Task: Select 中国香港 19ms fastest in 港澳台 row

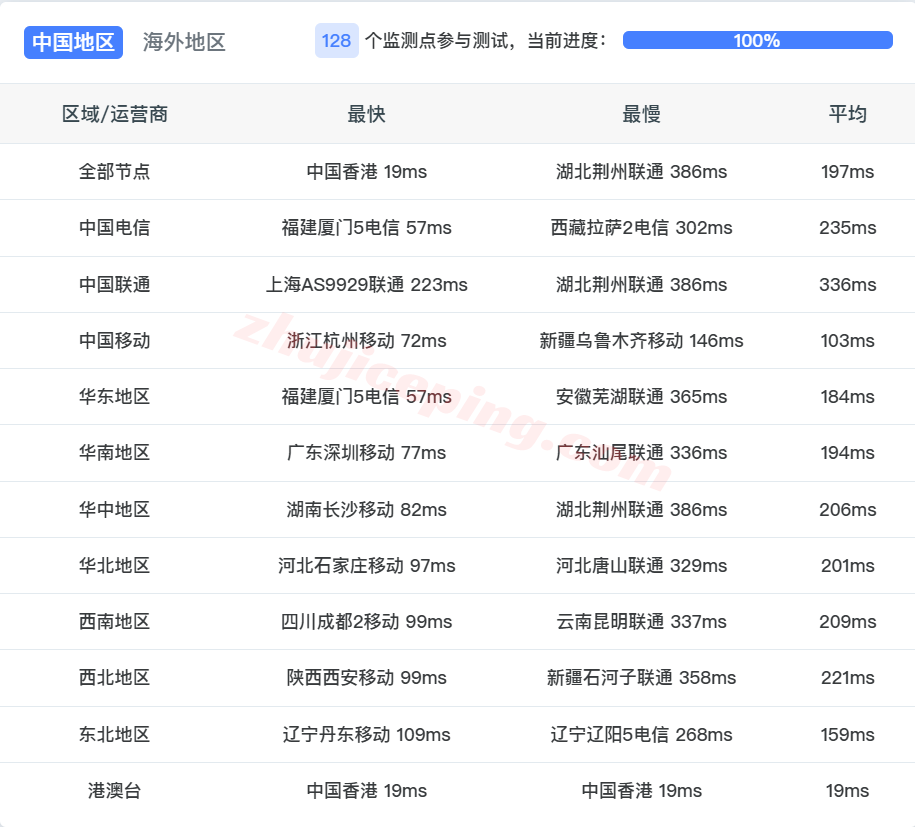Action: [x=366, y=791]
